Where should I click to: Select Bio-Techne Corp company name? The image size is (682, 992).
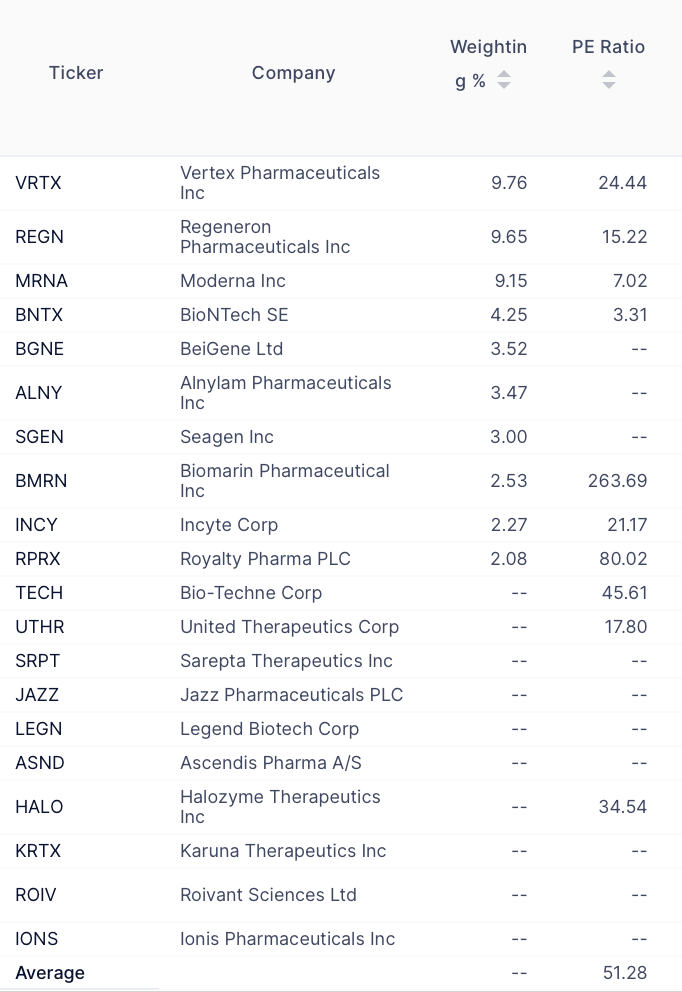(251, 593)
